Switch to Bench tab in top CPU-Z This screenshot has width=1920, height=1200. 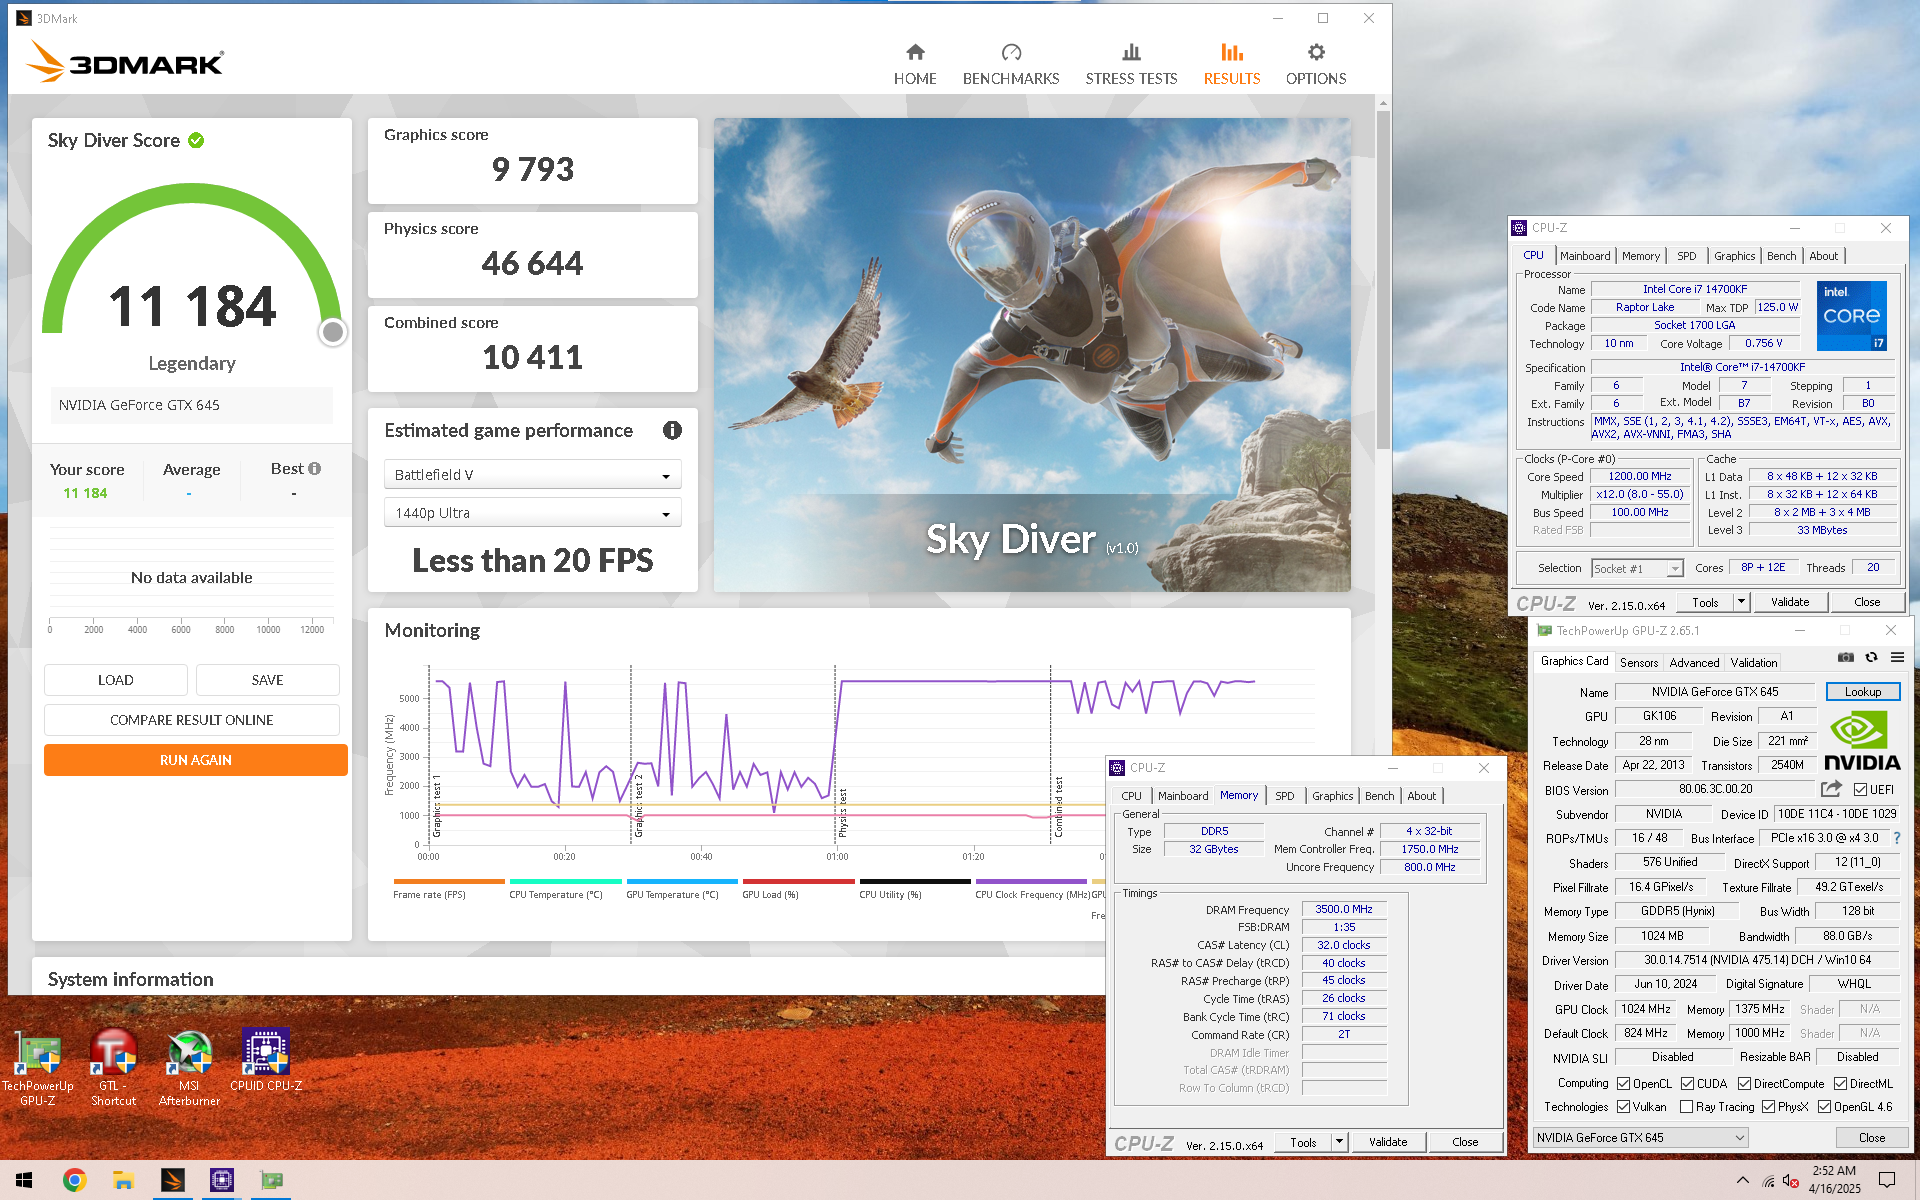coord(1781,256)
